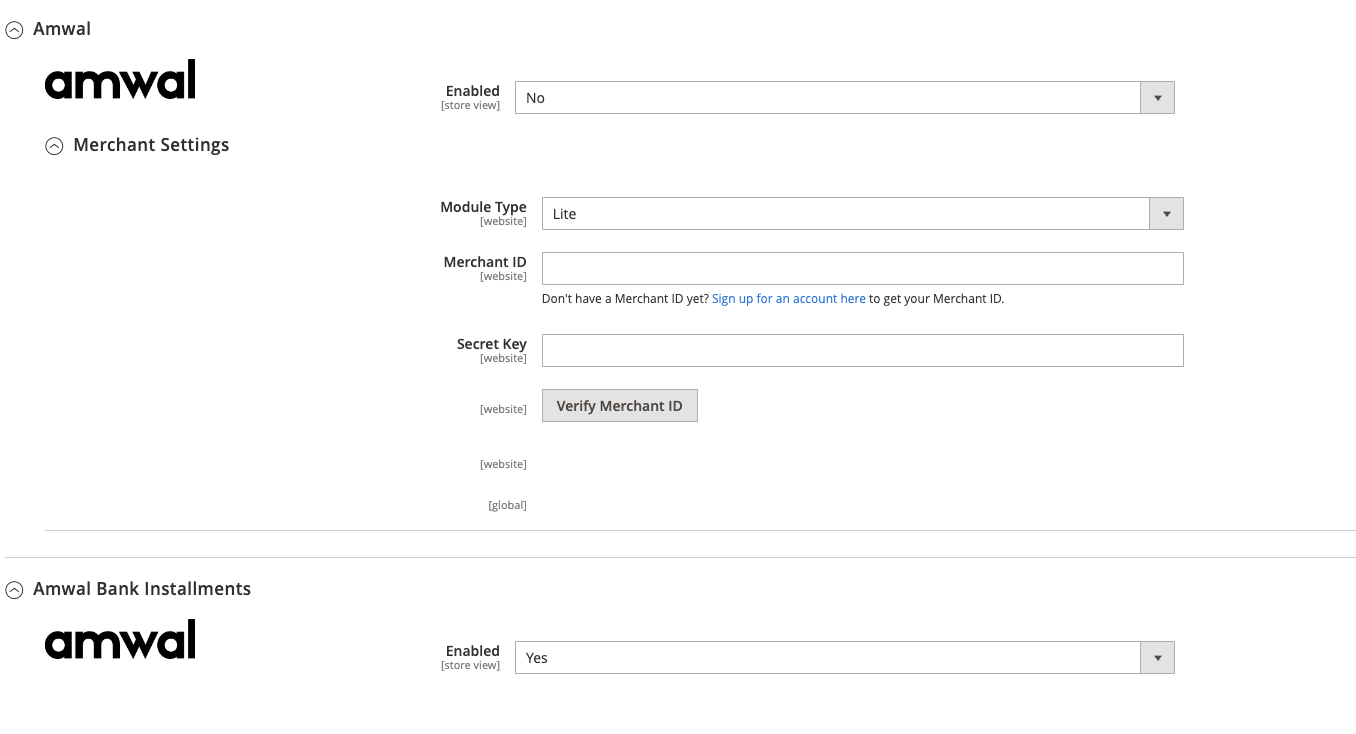The height and width of the screenshot is (734, 1356).
Task: Focus the Secret Key input field
Action: pyautogui.click(x=862, y=351)
